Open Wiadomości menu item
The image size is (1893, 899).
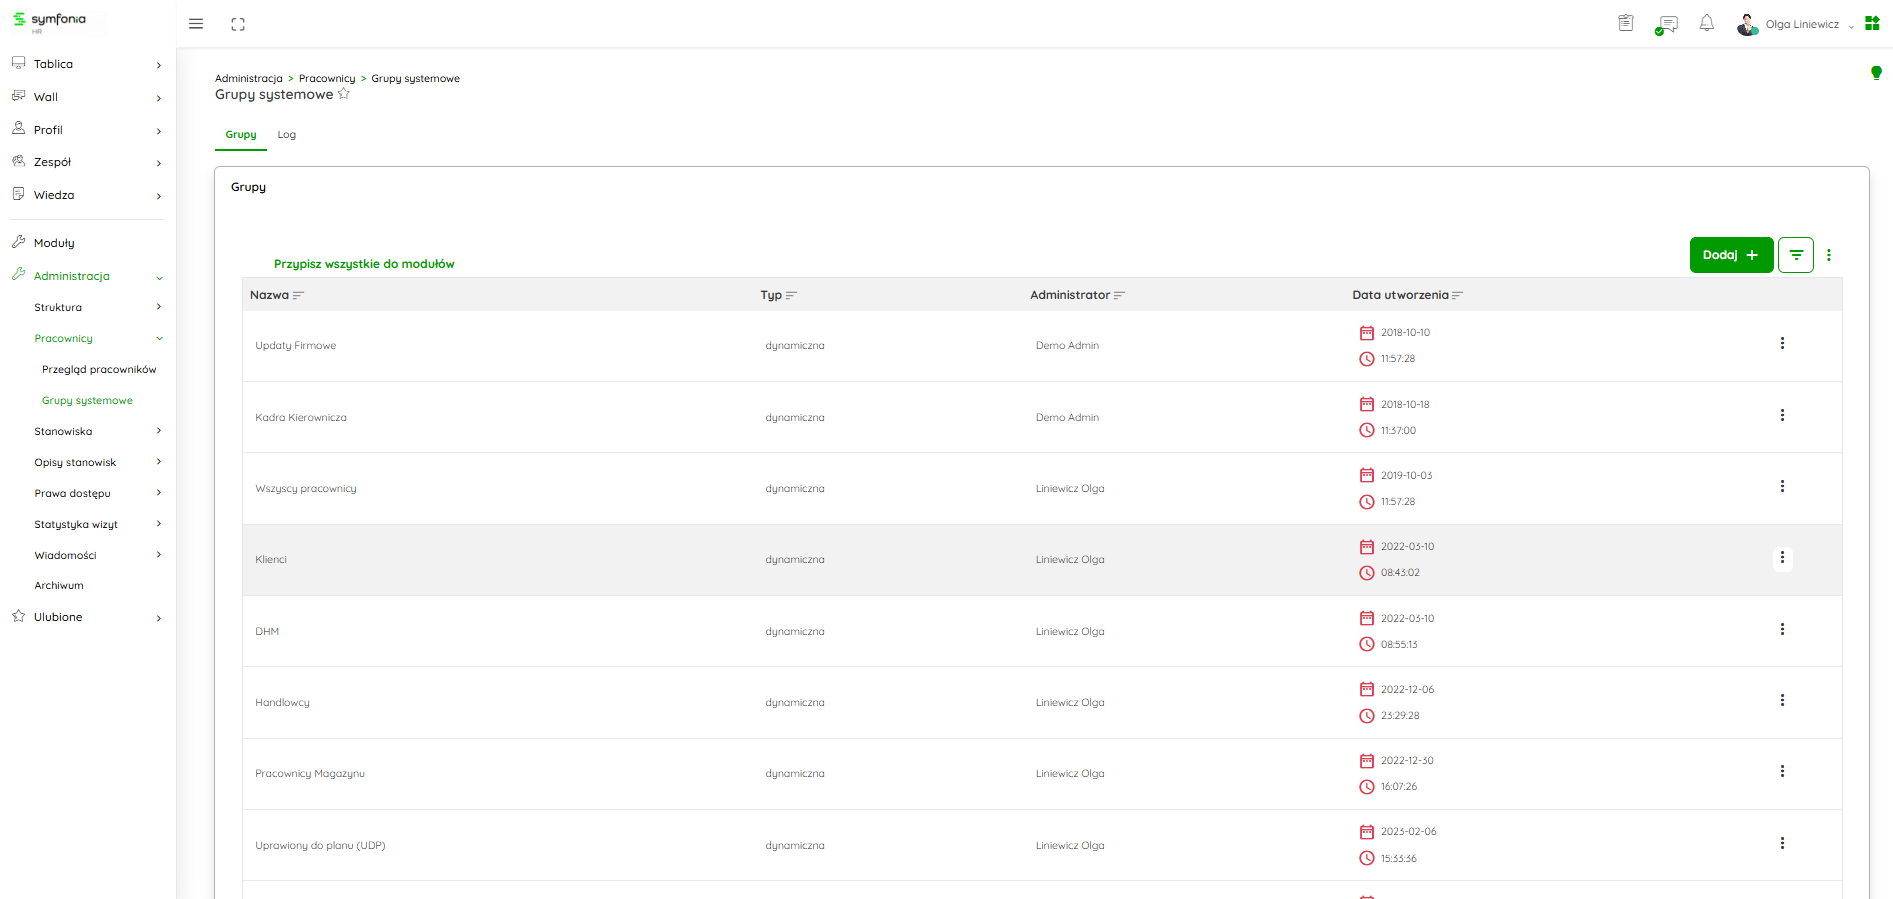(65, 555)
